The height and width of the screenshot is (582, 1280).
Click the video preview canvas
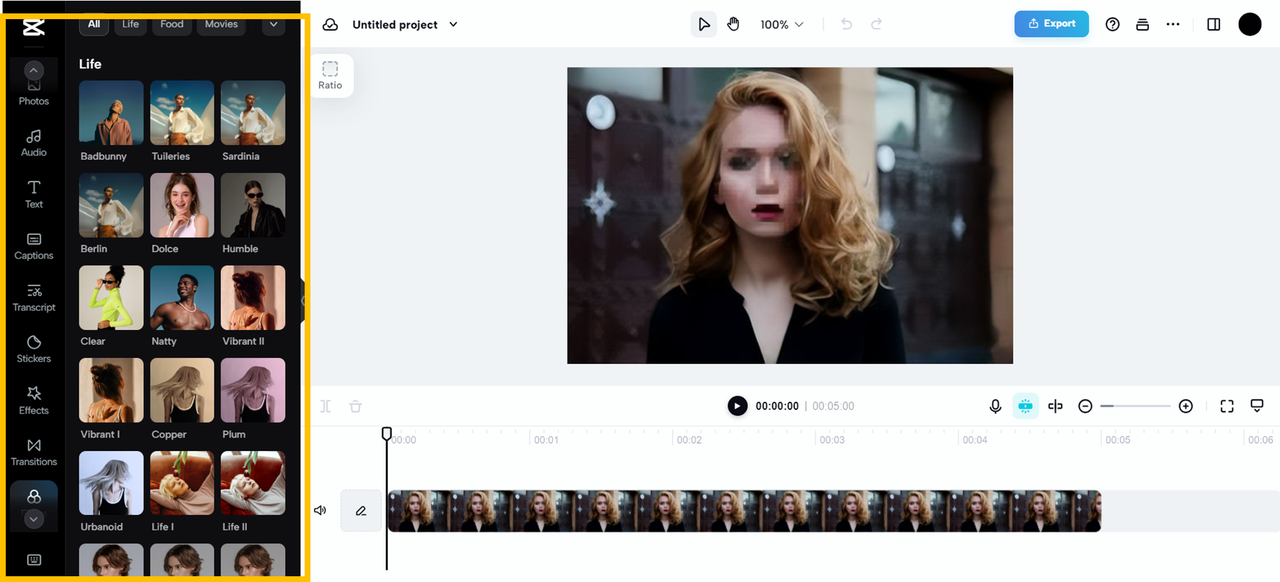point(790,215)
